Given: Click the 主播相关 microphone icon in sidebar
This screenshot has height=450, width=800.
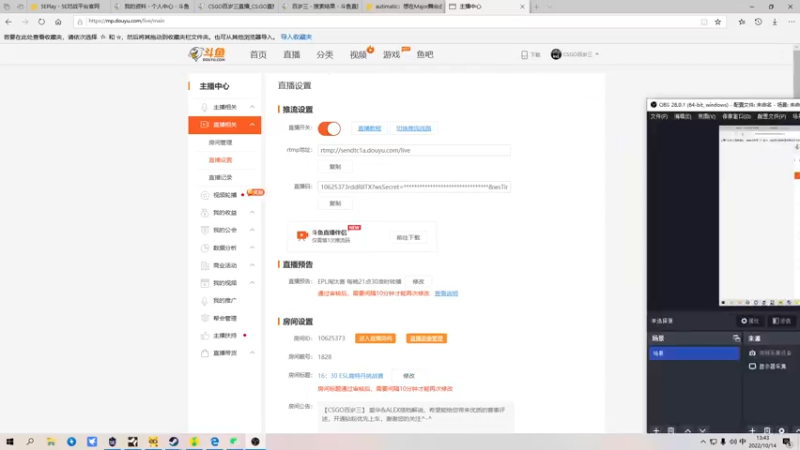Looking at the screenshot, I should click(204, 107).
